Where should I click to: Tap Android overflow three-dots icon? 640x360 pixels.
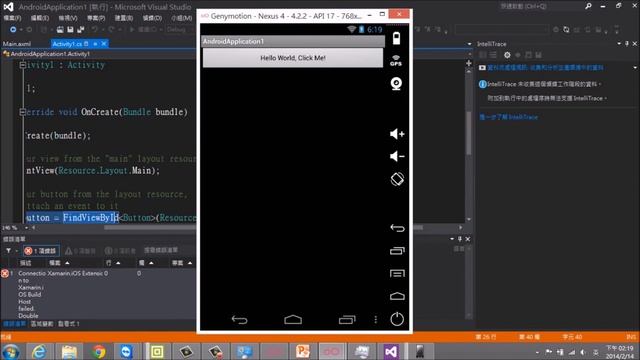coord(376,320)
